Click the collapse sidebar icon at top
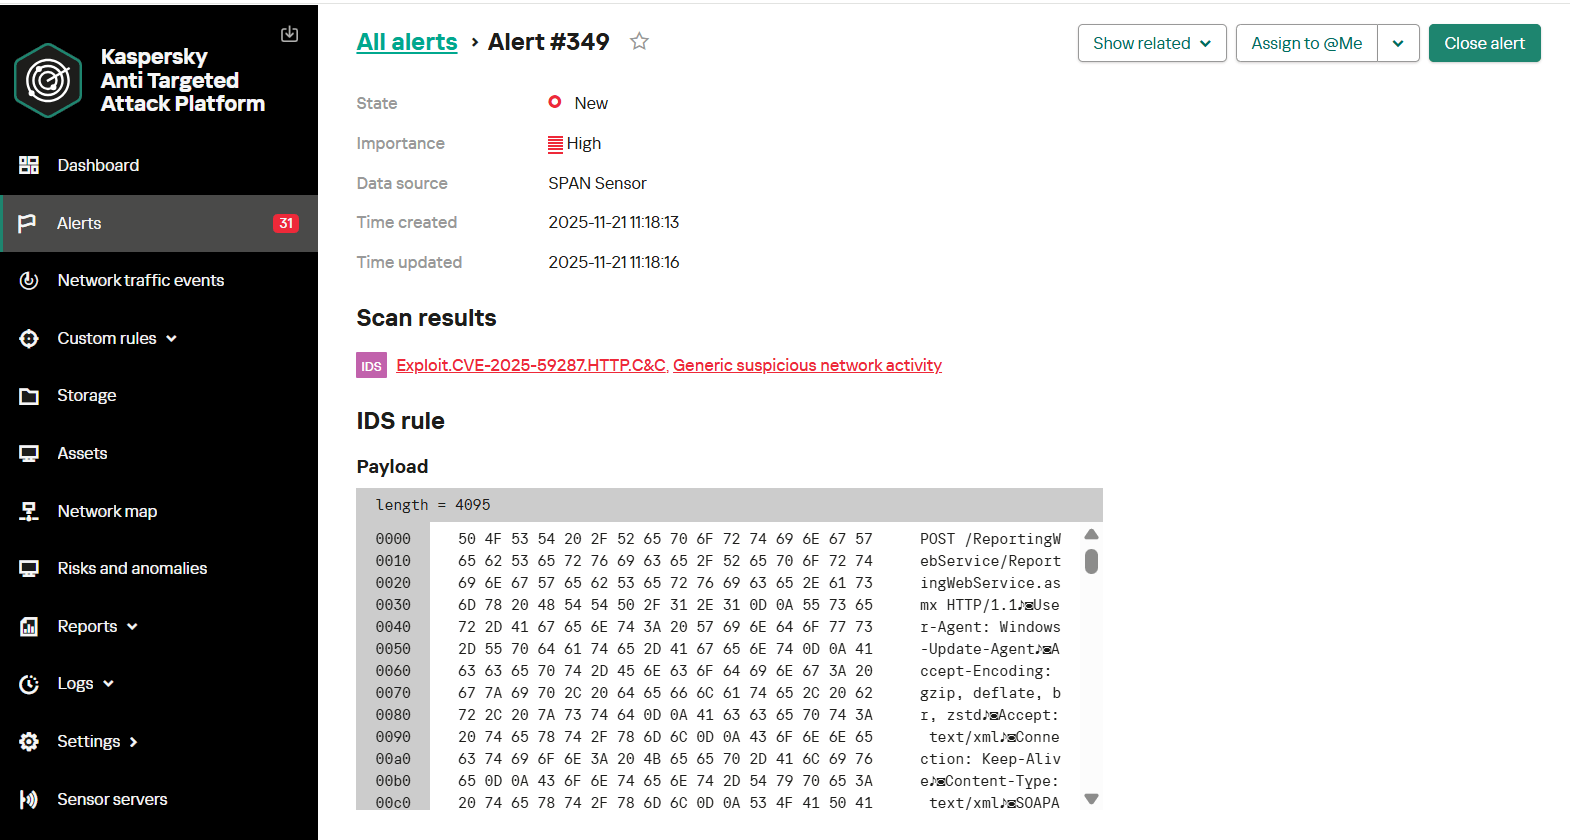This screenshot has width=1570, height=840. 289,34
